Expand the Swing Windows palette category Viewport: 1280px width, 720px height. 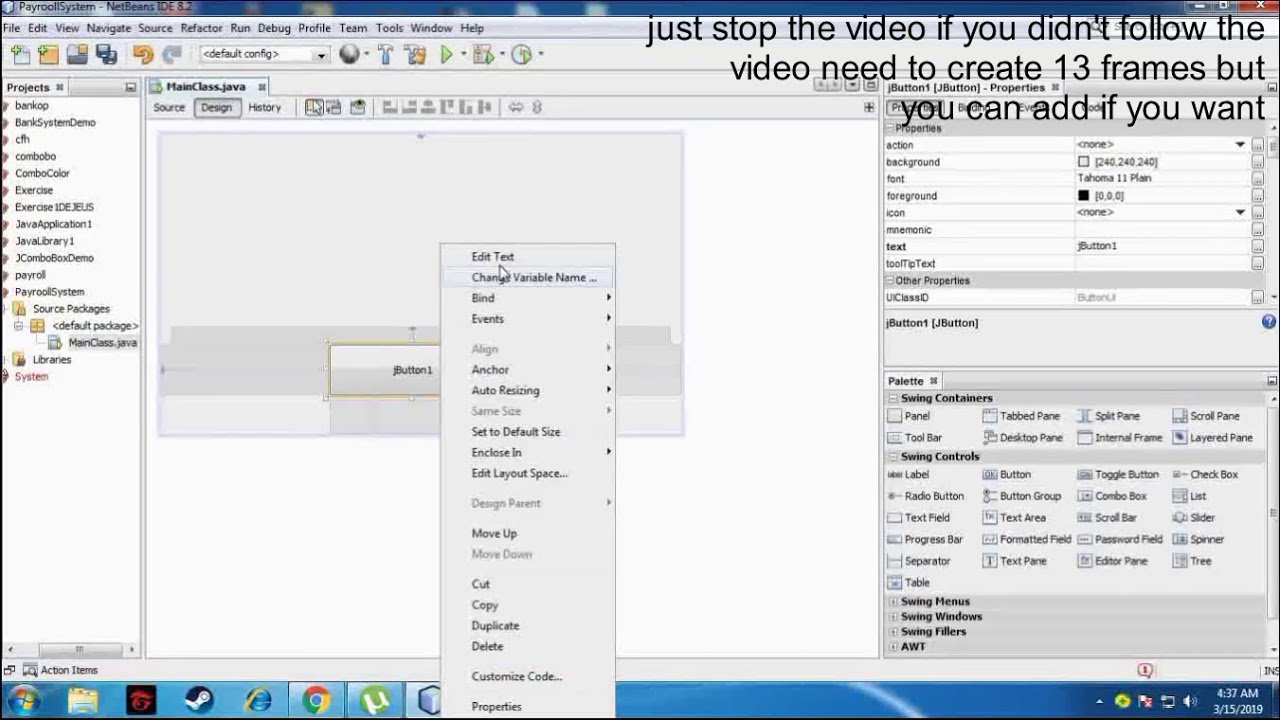pyautogui.click(x=892, y=617)
